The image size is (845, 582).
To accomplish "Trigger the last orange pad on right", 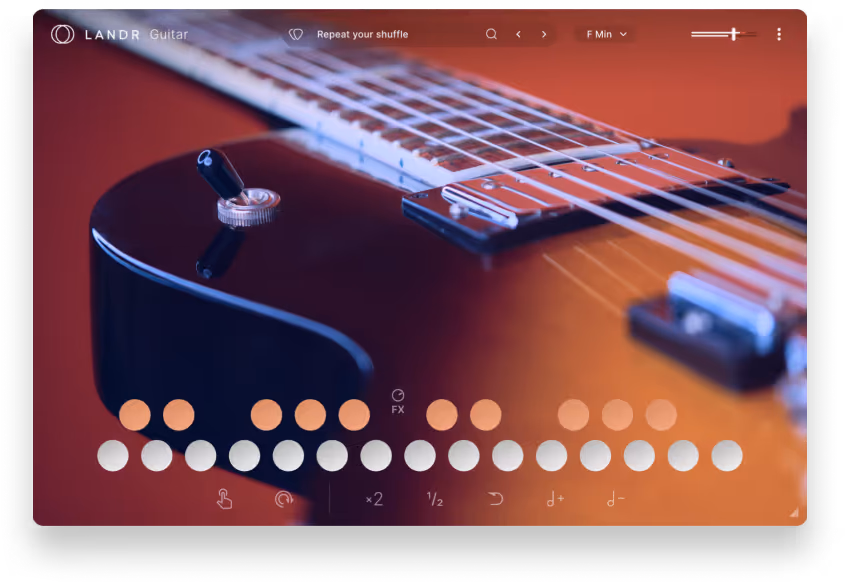I will 661,415.
